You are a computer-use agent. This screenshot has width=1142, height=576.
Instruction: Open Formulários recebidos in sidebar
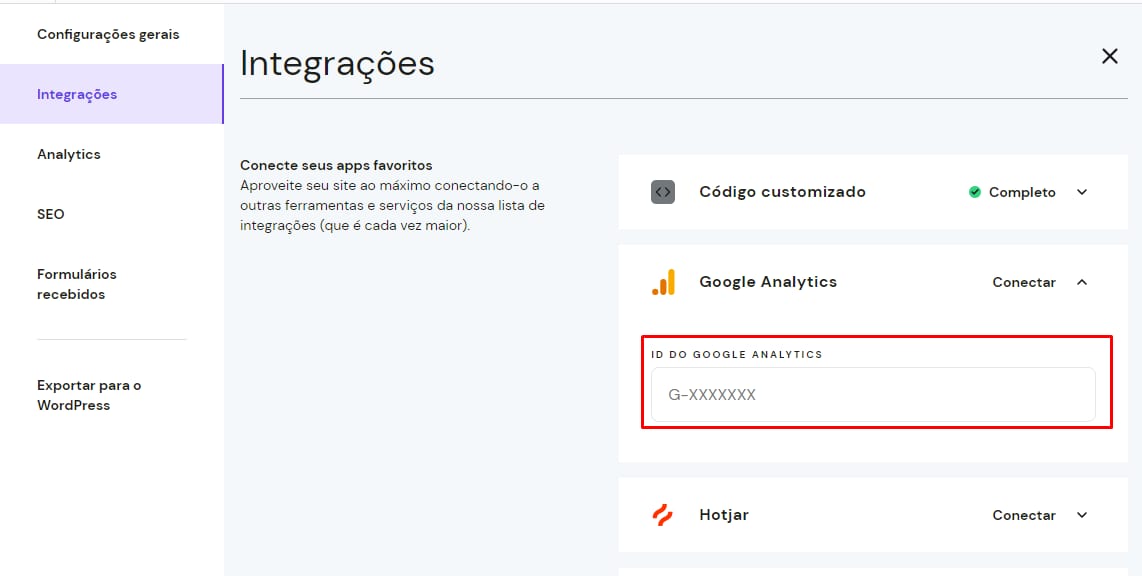(x=77, y=284)
